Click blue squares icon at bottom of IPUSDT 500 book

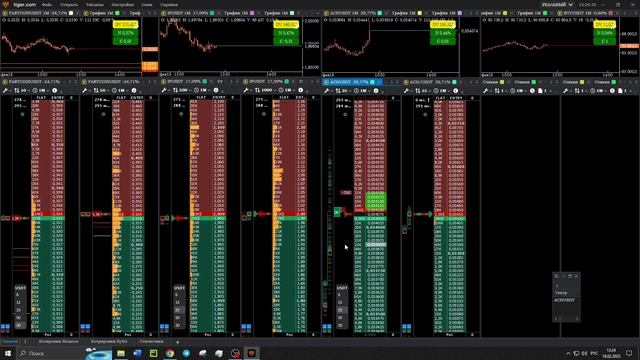pos(164,327)
